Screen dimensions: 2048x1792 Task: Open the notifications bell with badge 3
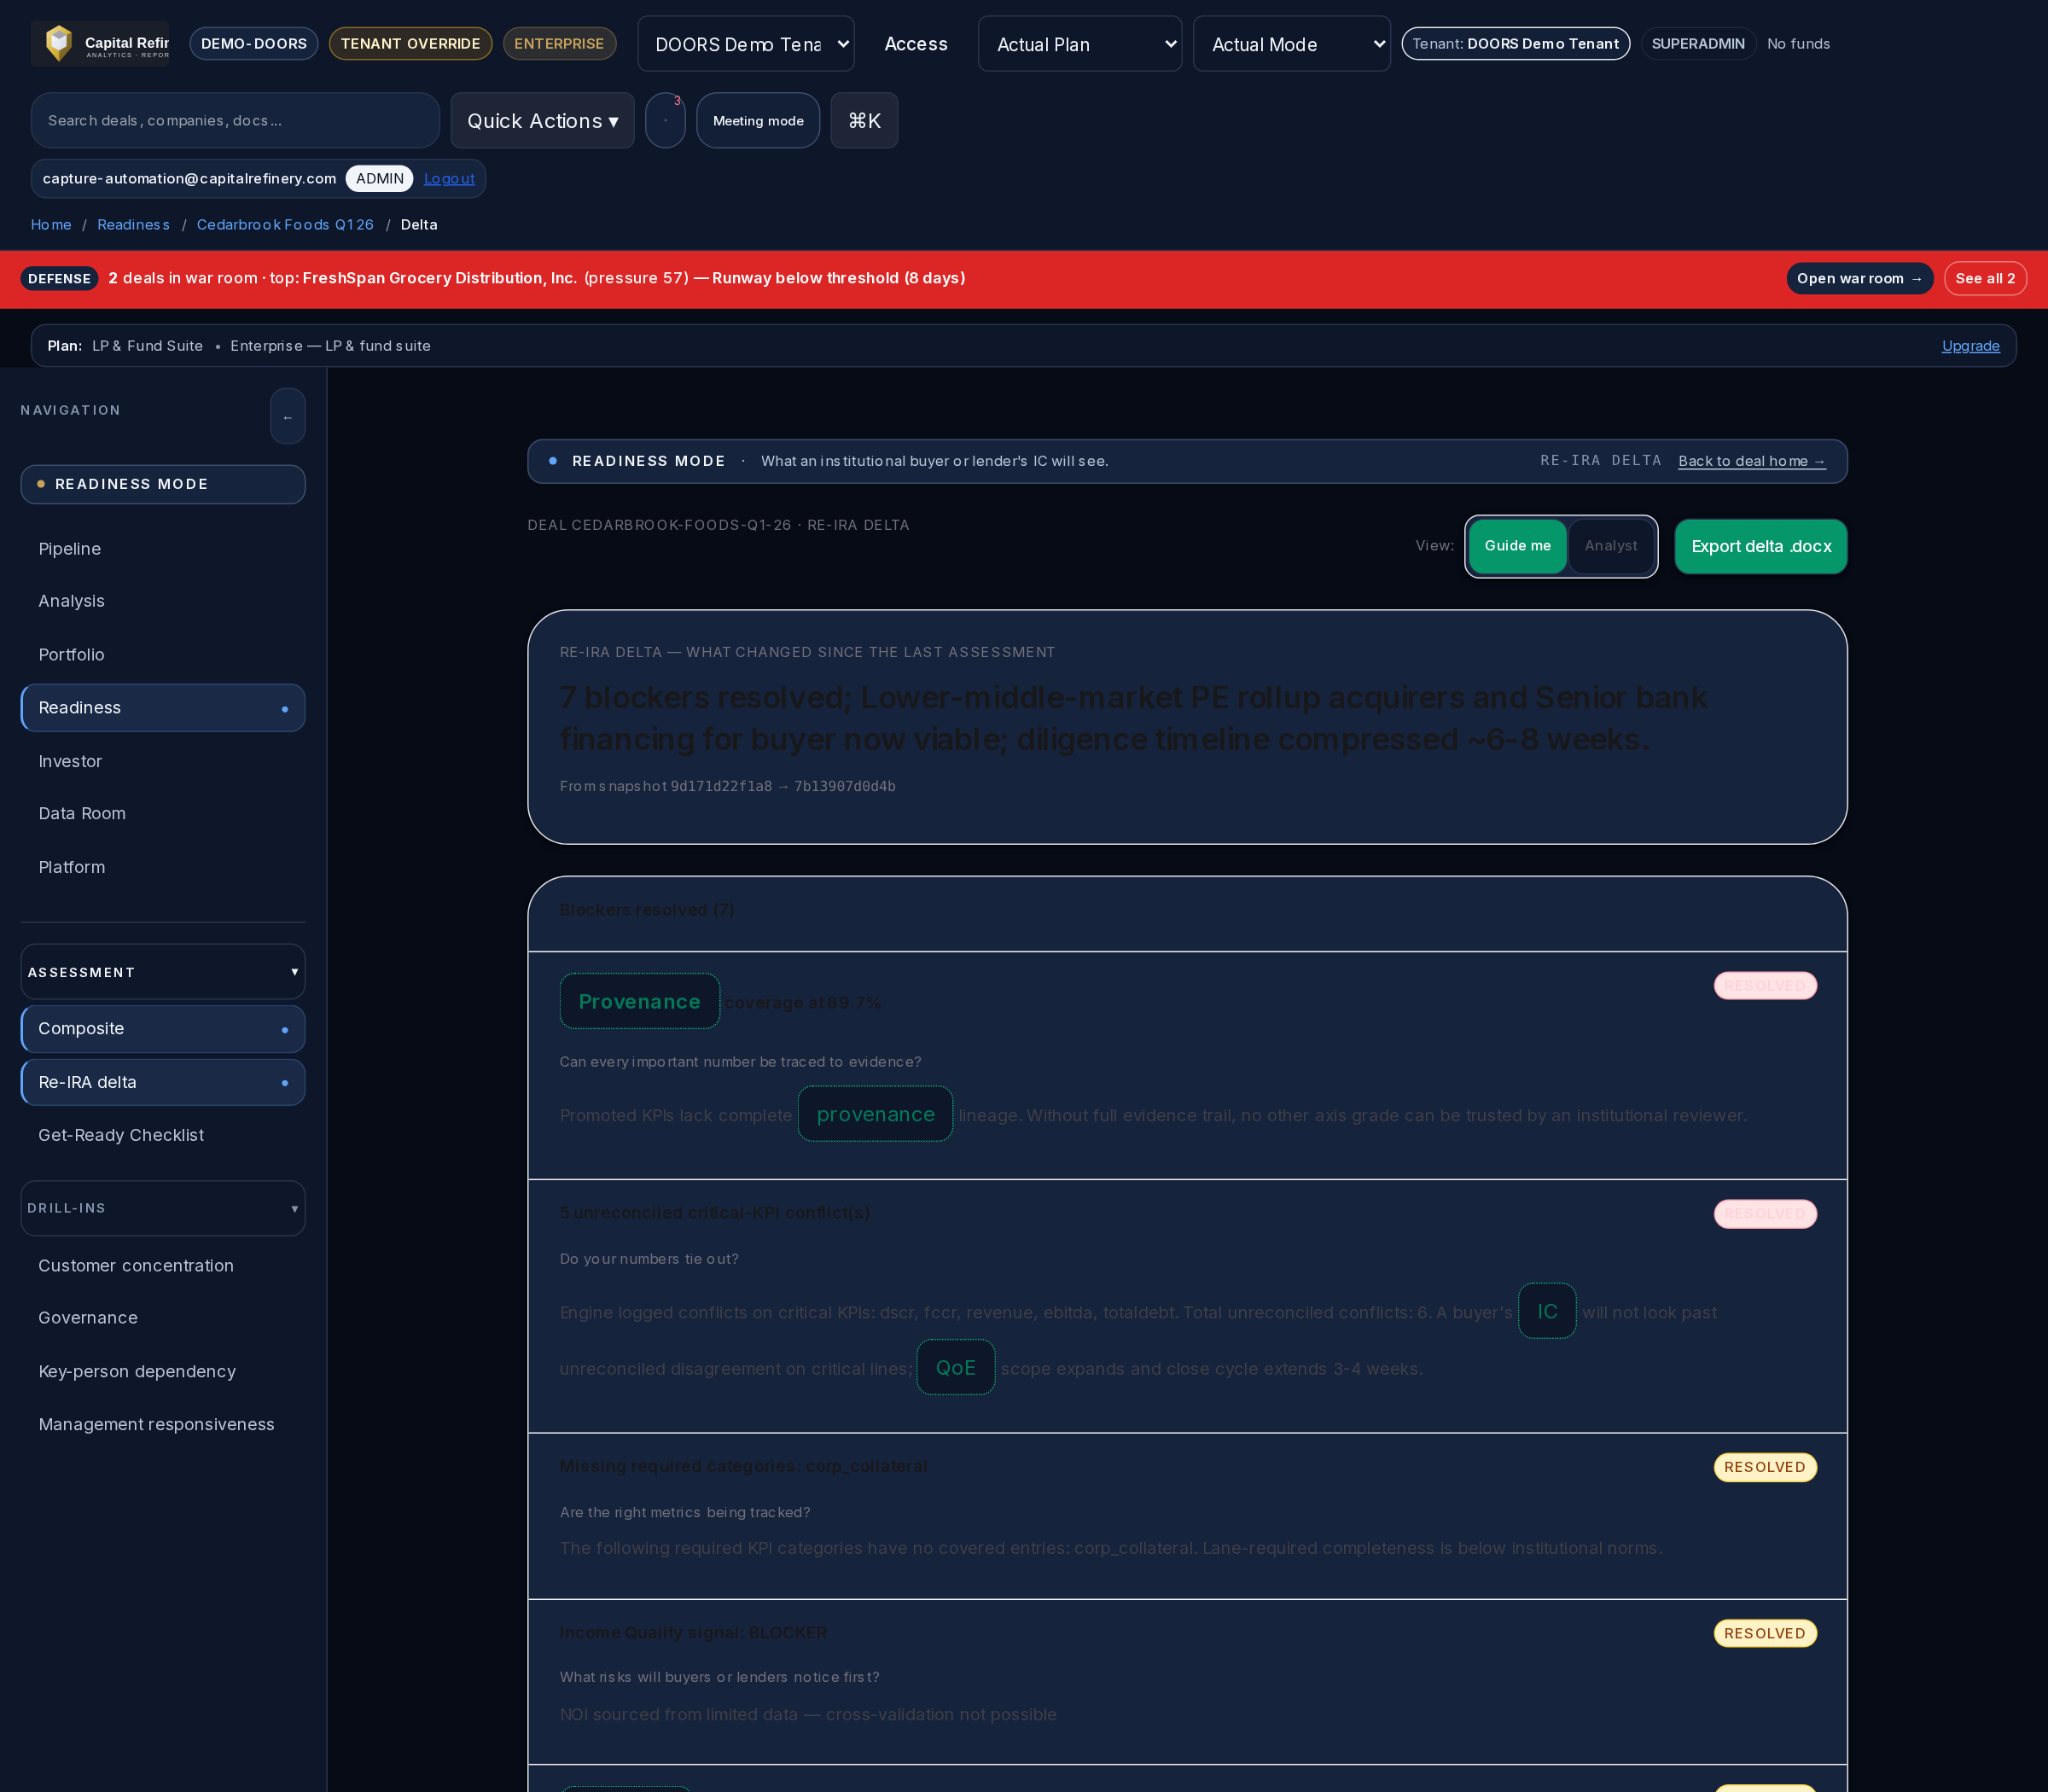tap(665, 120)
